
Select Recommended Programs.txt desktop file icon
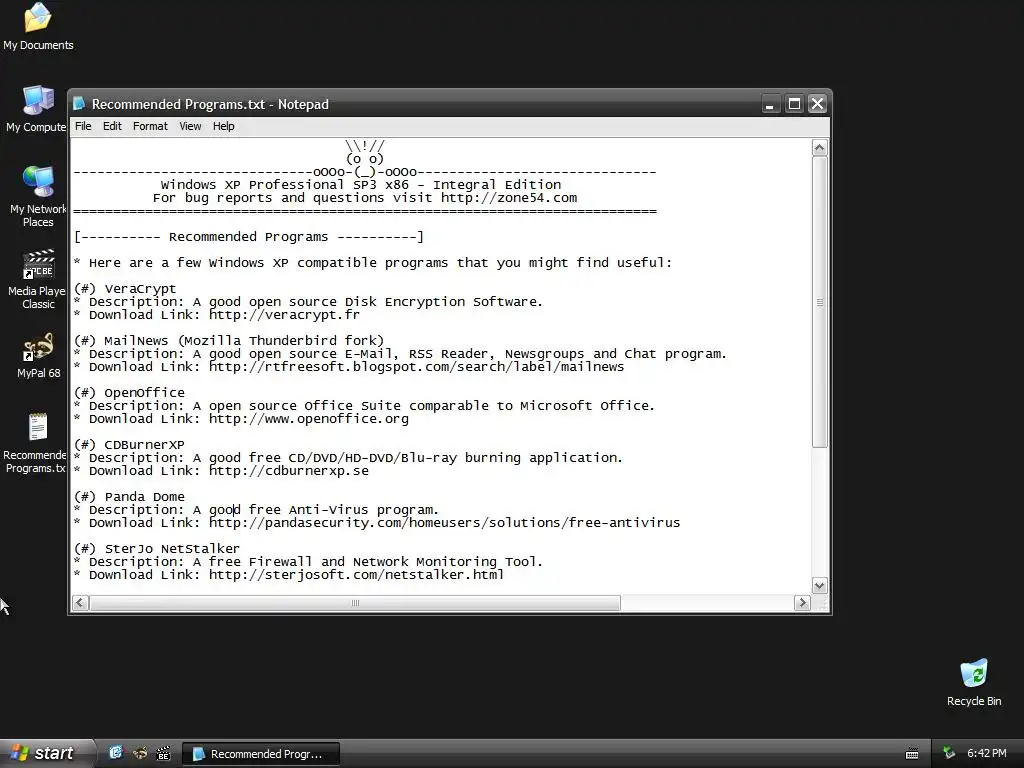(x=37, y=443)
